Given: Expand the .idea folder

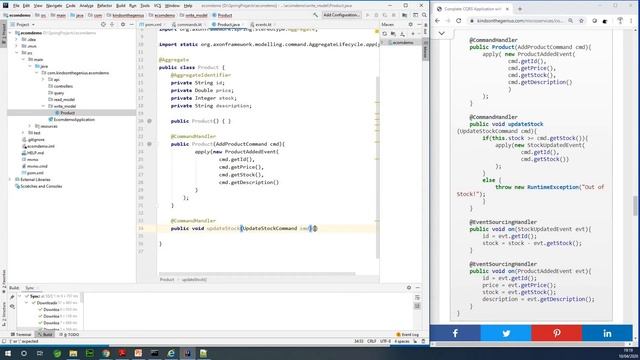Looking at the screenshot, I should 17,40.
